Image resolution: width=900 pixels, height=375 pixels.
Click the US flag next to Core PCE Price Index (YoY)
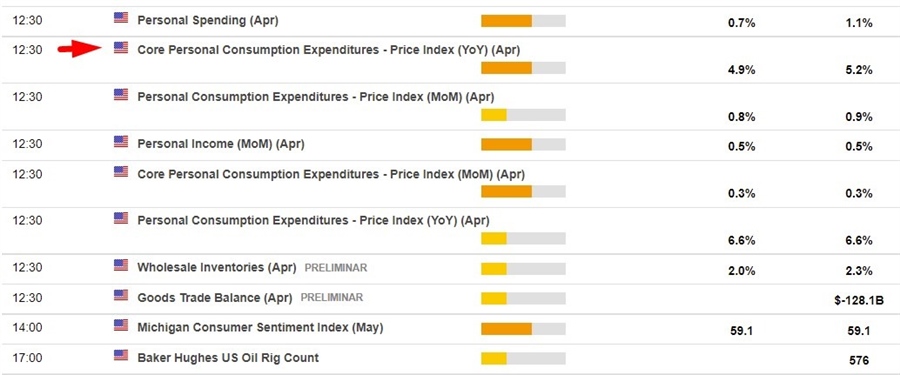coord(121,48)
